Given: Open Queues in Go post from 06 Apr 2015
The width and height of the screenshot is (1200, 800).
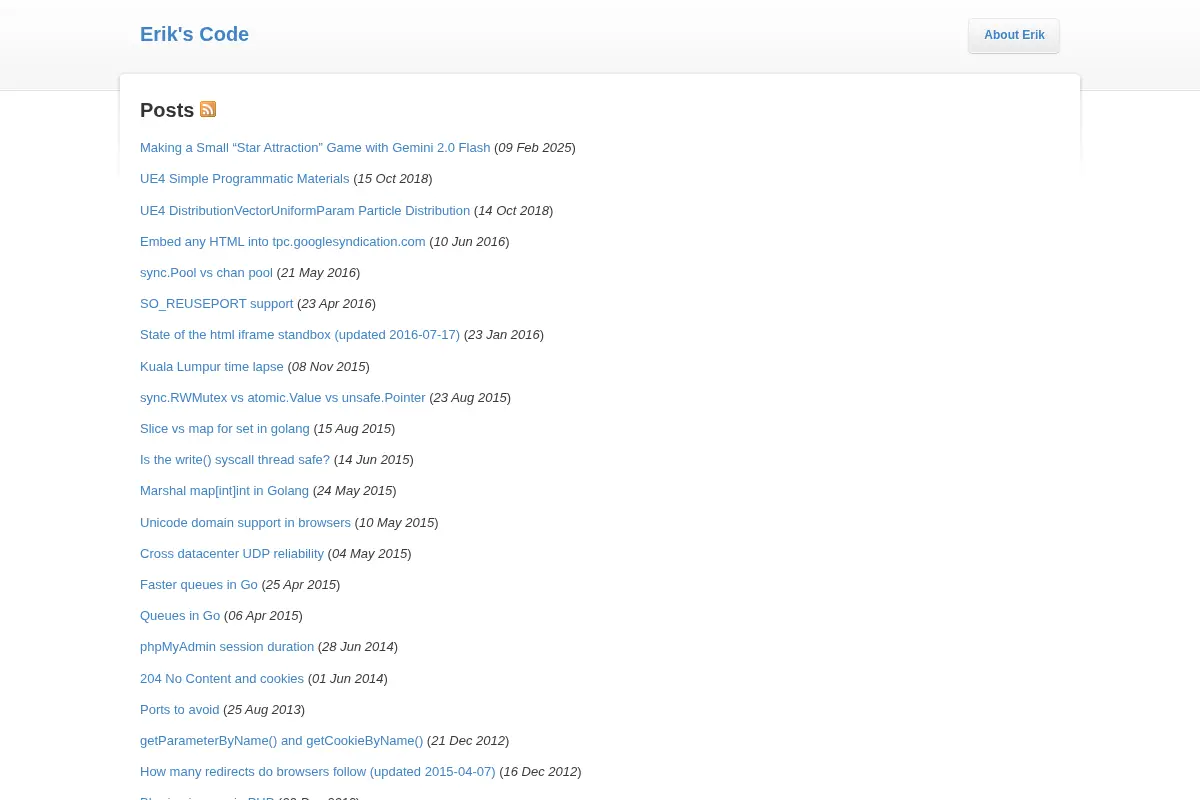Looking at the screenshot, I should (x=180, y=615).
